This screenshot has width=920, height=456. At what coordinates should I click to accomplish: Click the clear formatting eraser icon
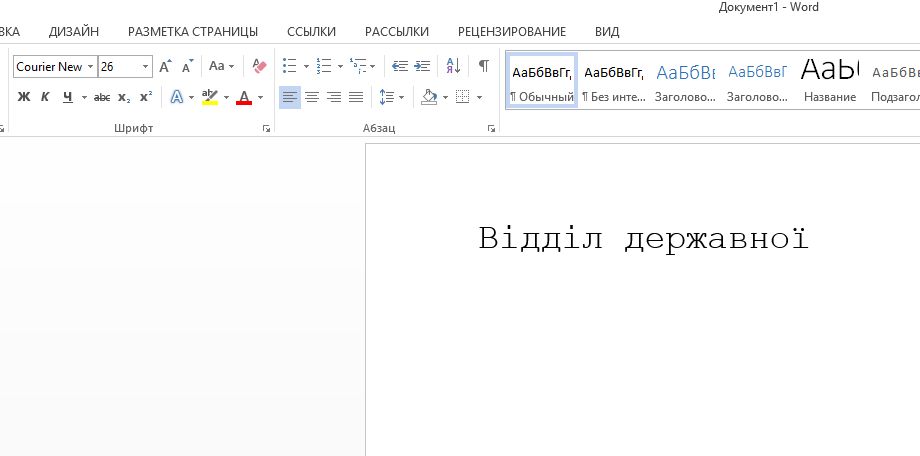(260, 66)
